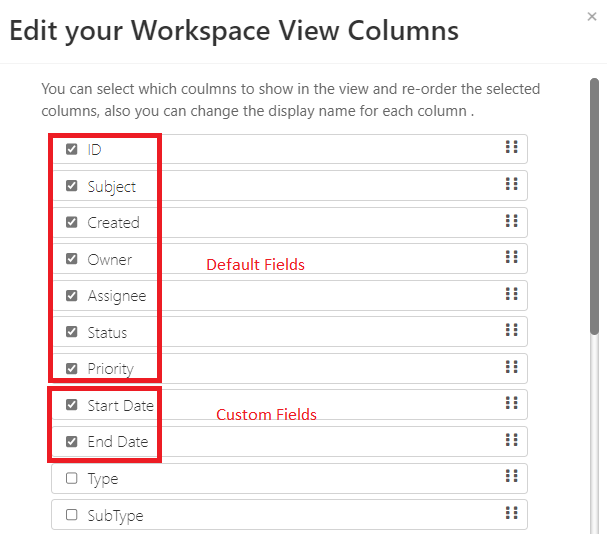Close the Edit Workspace View Columns dialog

[x=592, y=16]
